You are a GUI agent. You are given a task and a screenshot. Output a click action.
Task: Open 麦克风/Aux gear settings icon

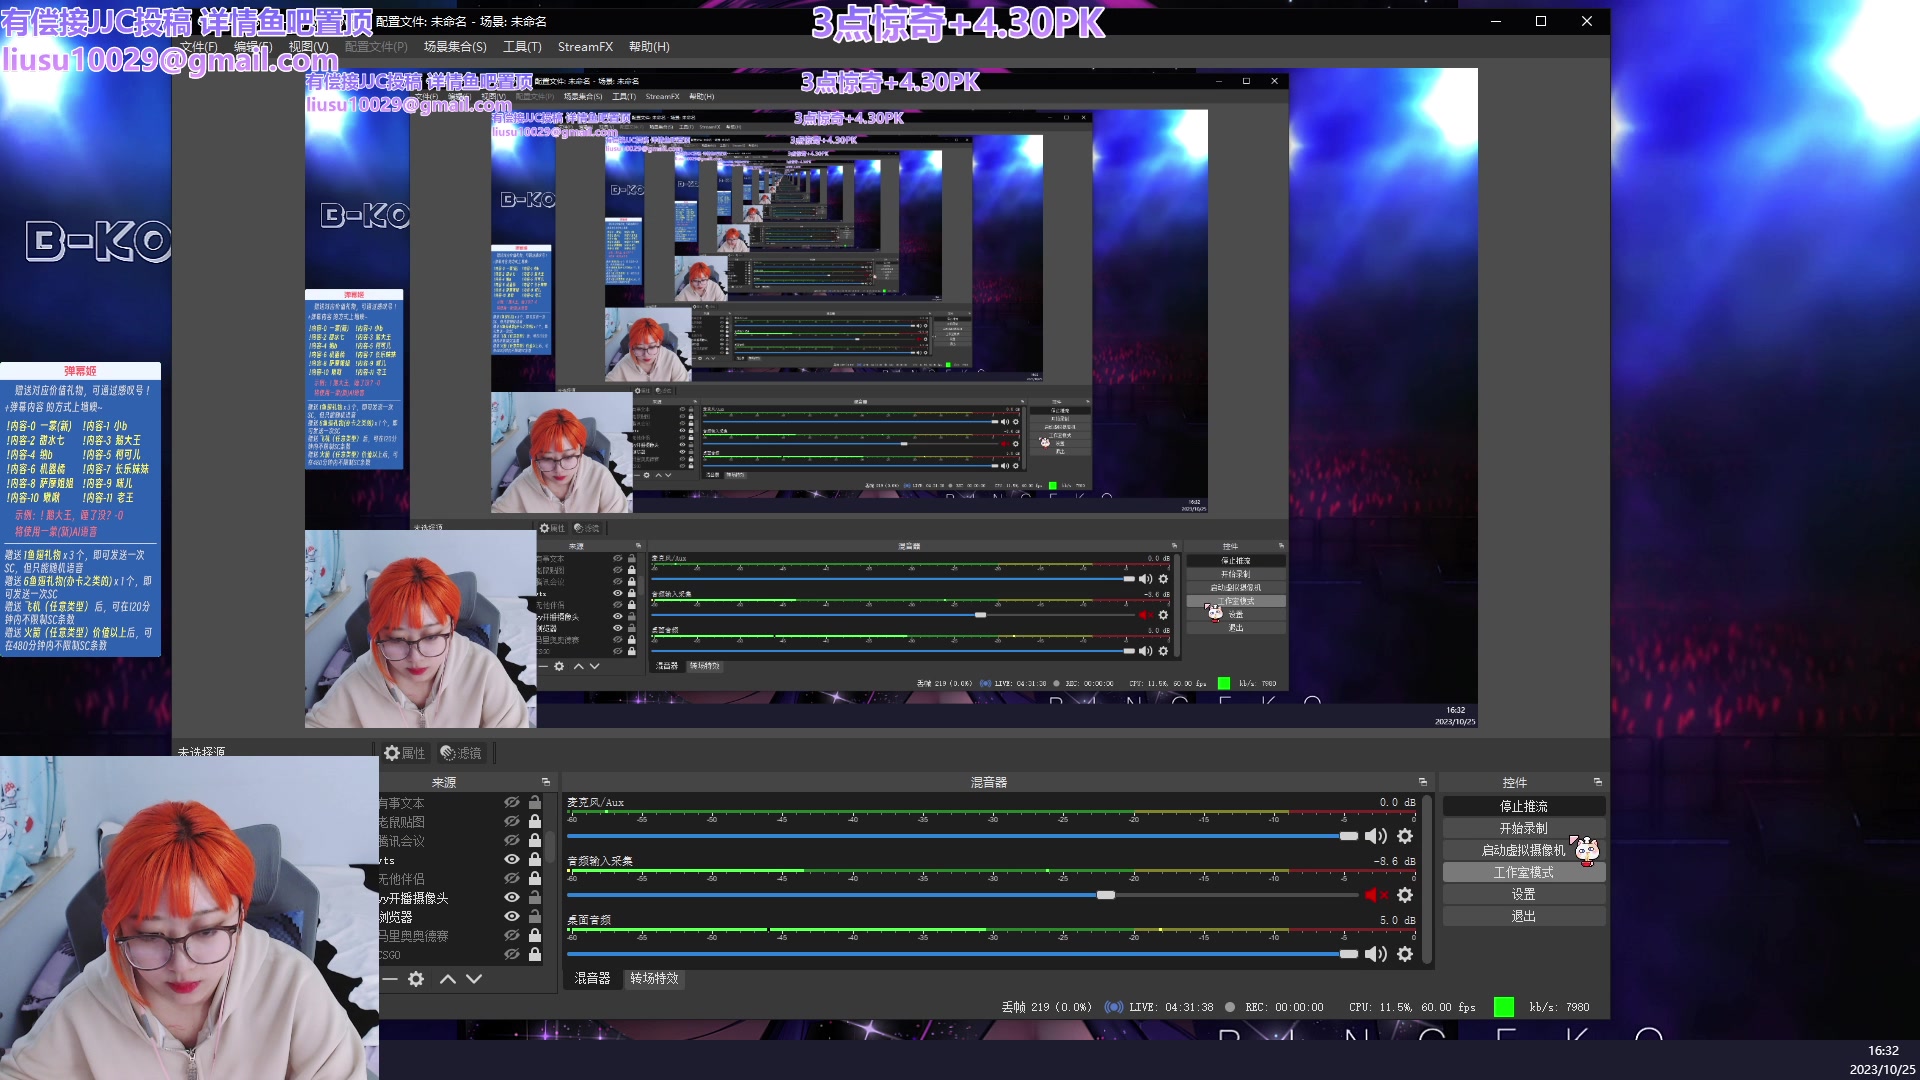[x=1405, y=836]
